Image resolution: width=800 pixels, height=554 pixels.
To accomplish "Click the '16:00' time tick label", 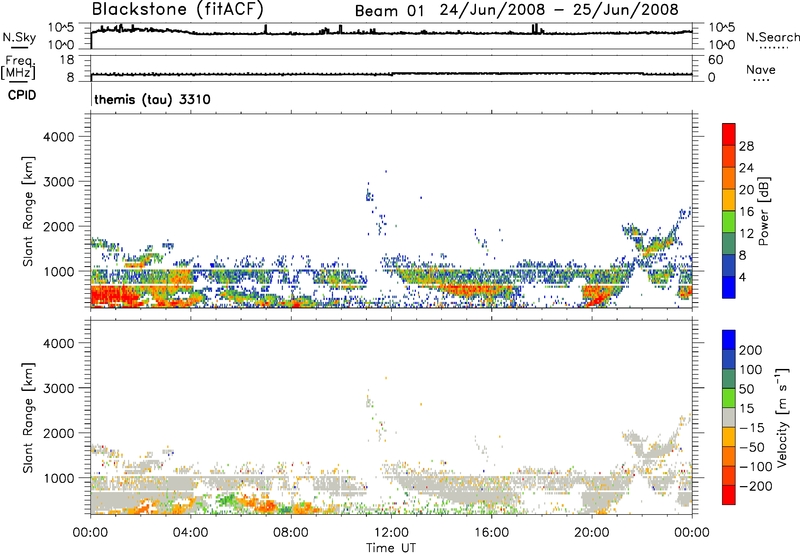I will point(491,533).
